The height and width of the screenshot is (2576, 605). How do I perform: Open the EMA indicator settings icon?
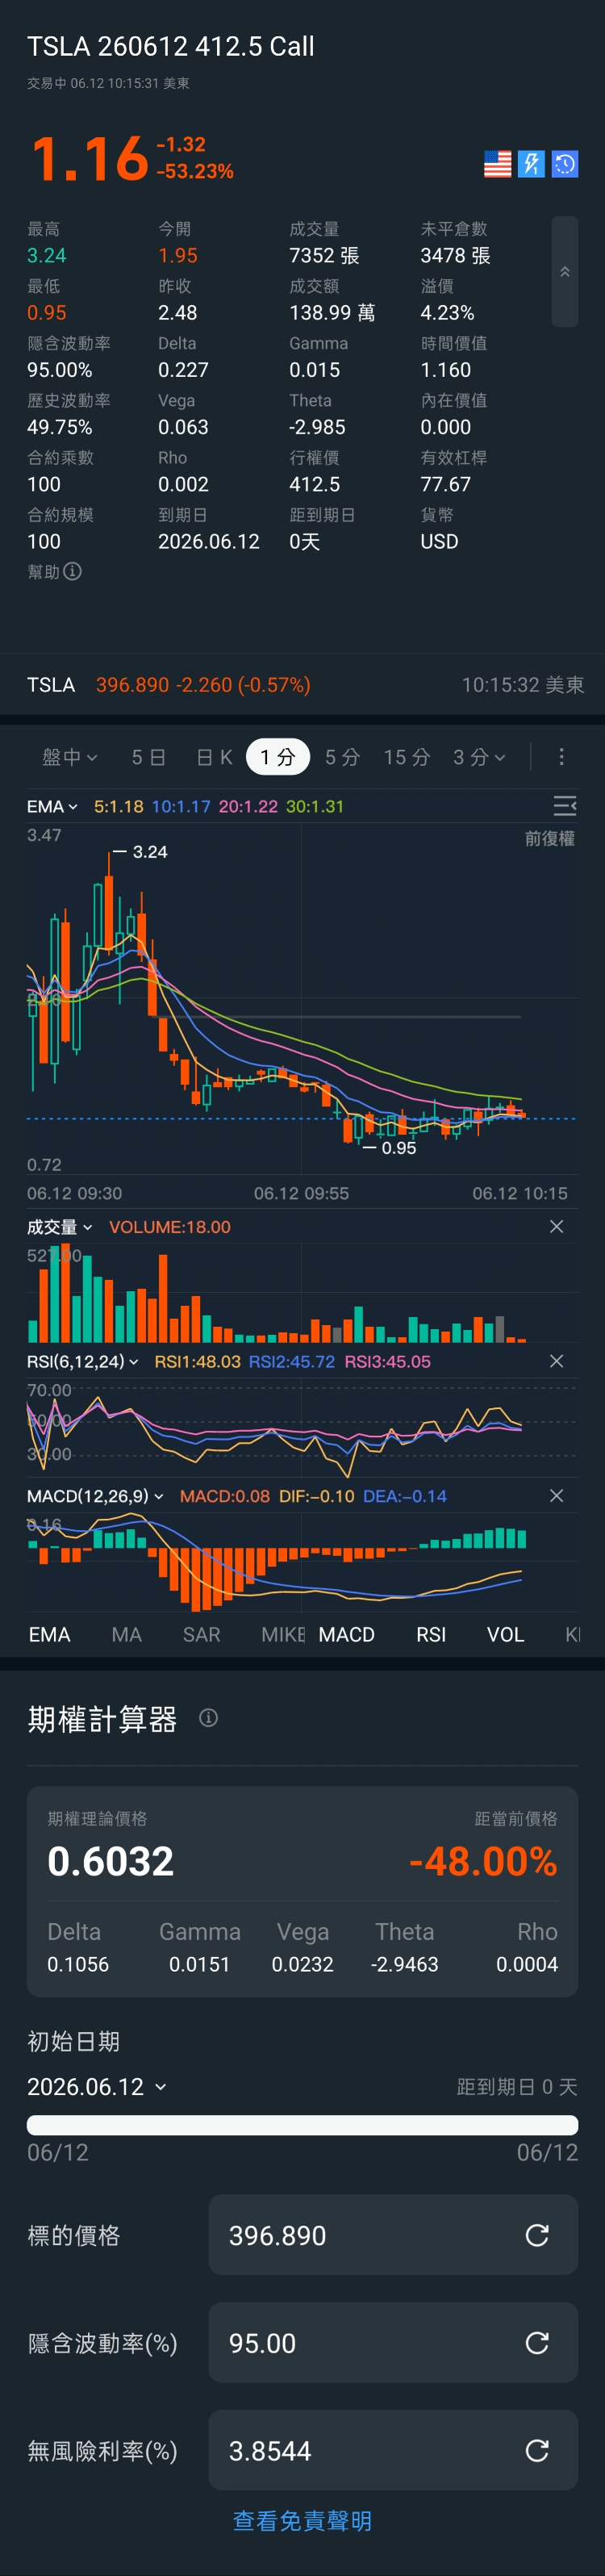[565, 806]
